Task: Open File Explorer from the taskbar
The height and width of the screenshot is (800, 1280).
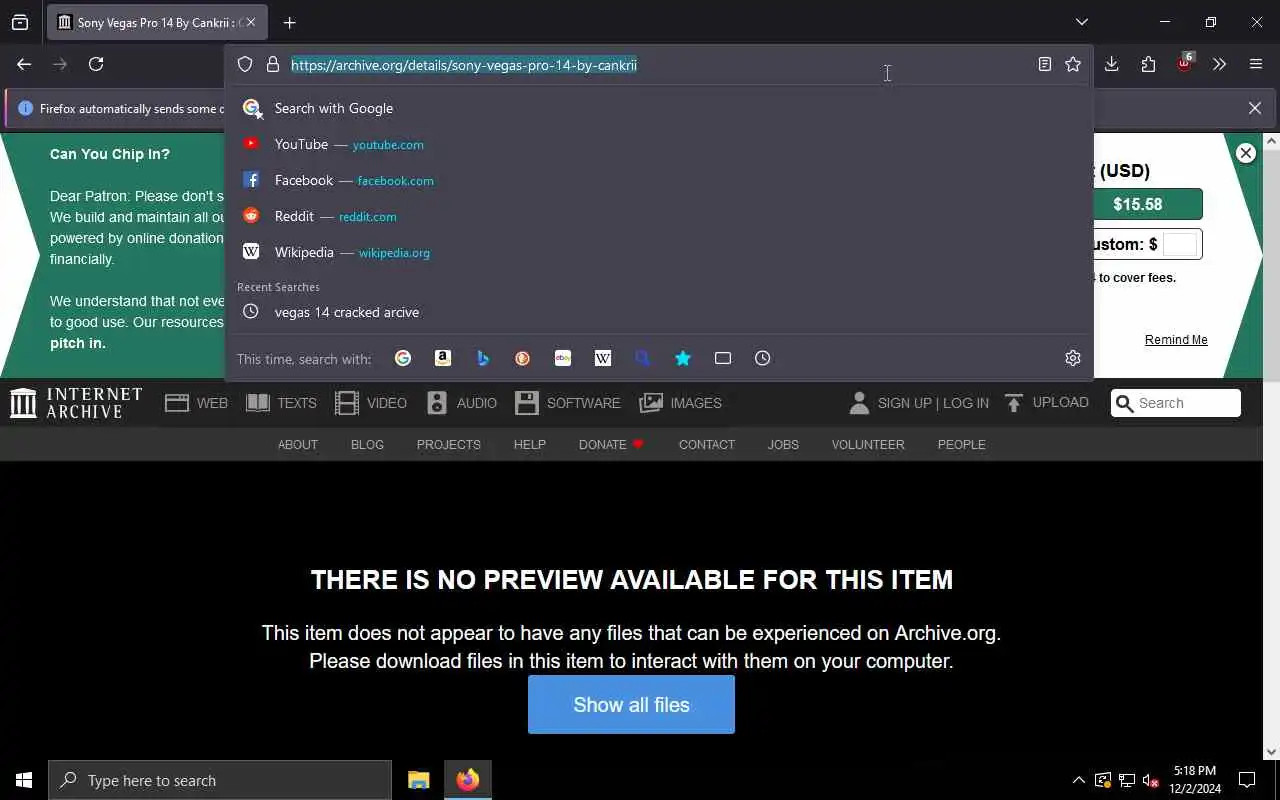Action: point(419,780)
